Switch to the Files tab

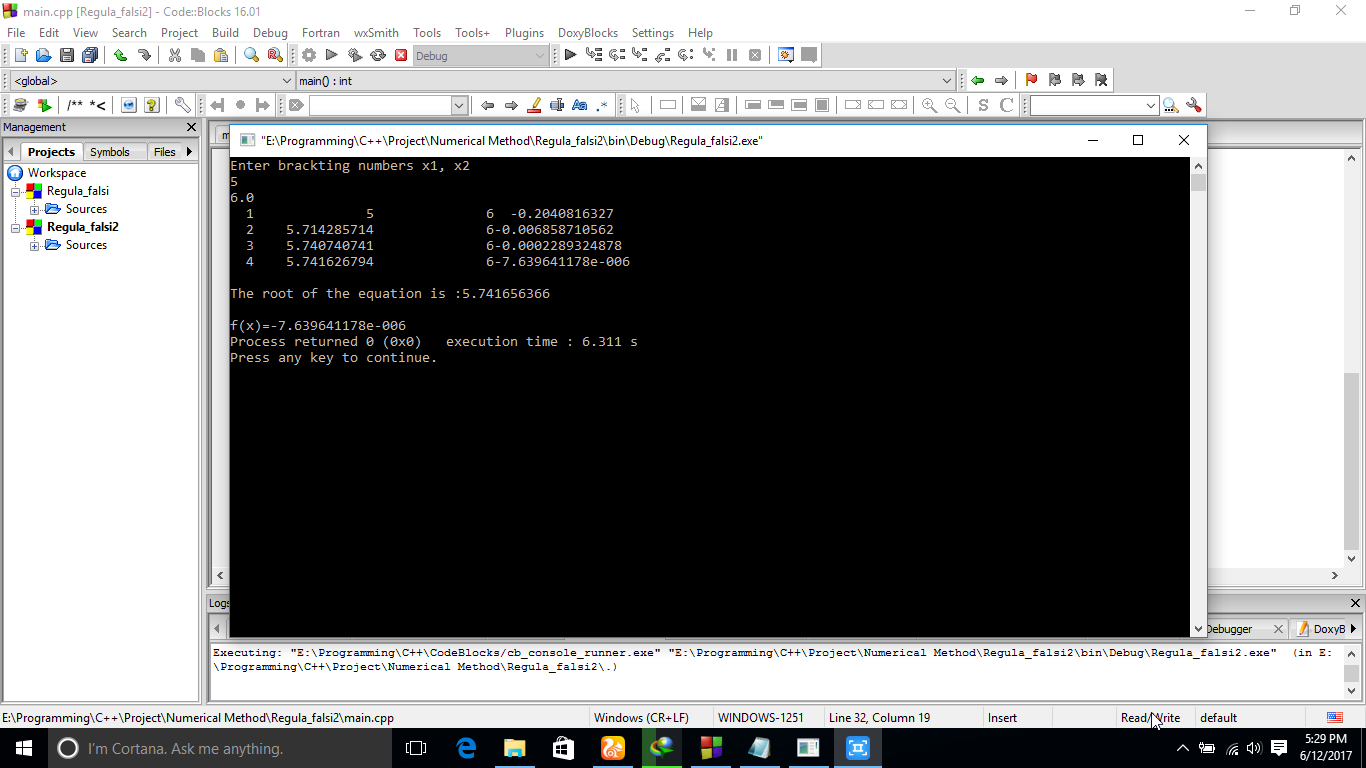[165, 152]
